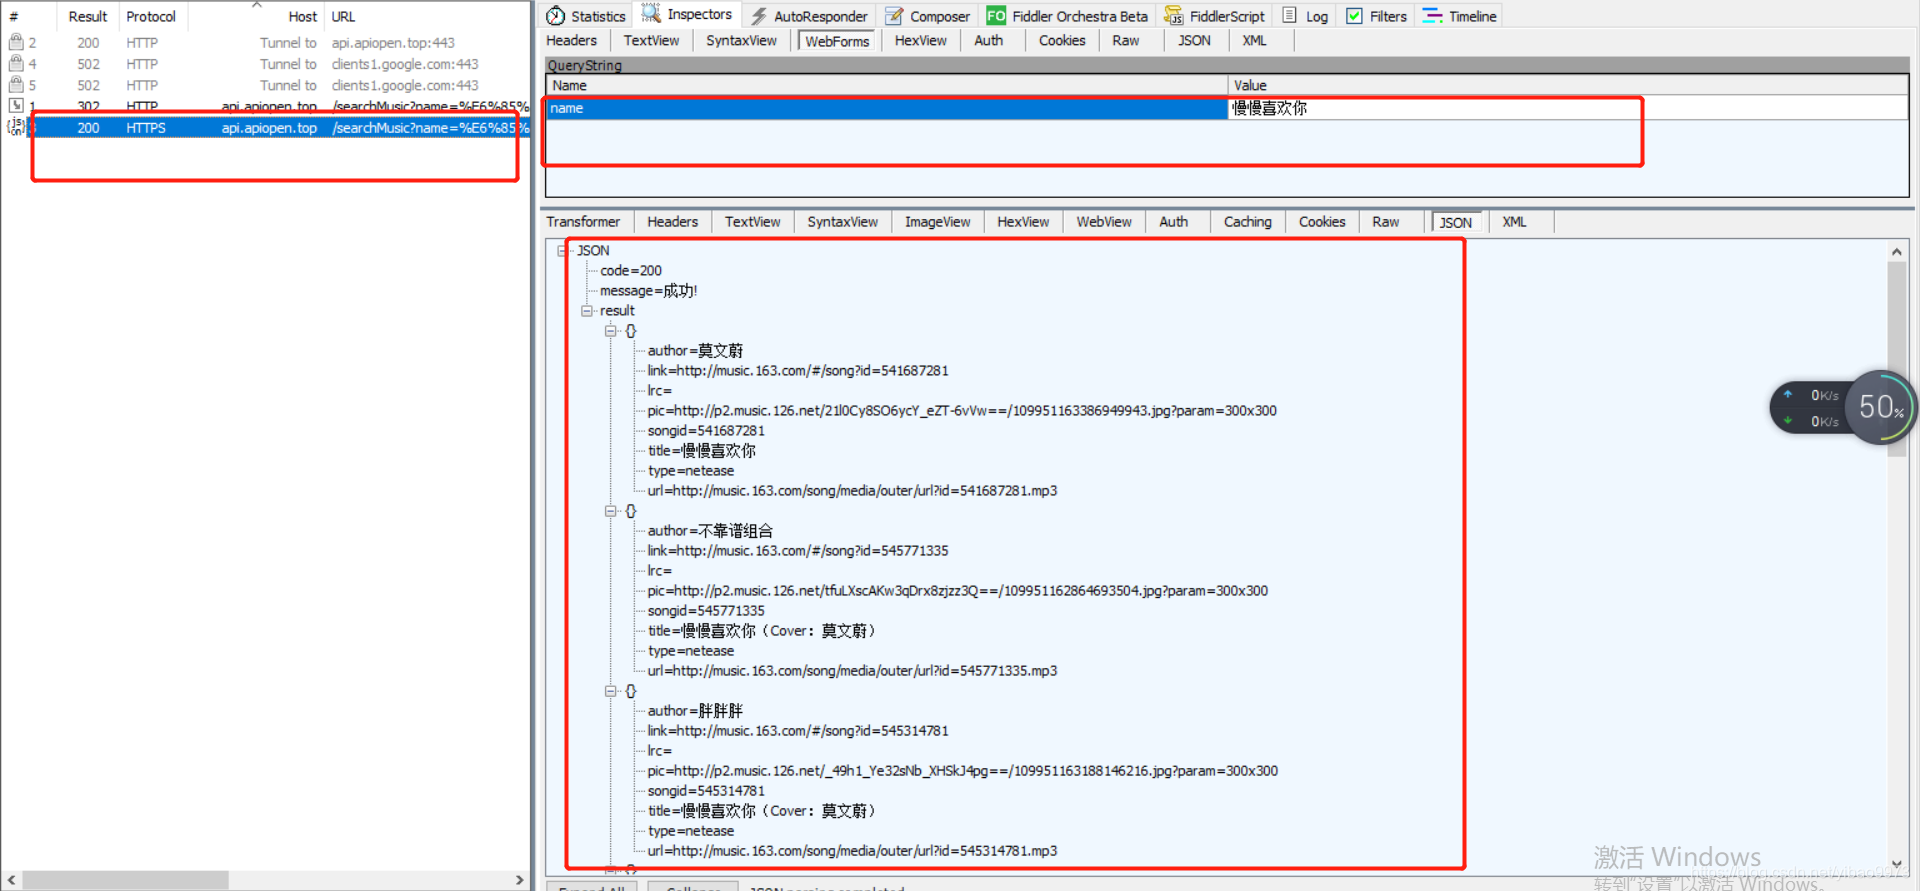Click the AutoResponder lightning icon
Viewport: 1920px width, 891px height.
759,16
